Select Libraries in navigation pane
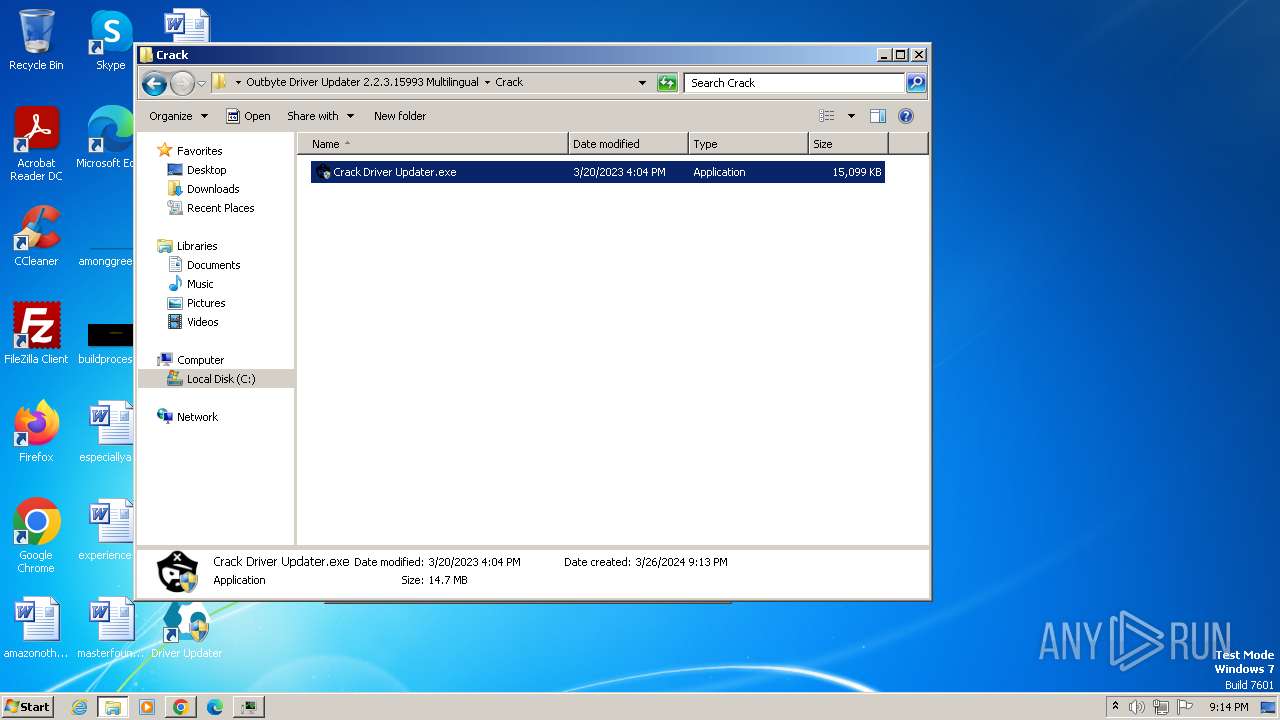The width and height of the screenshot is (1280, 720). [x=197, y=246]
